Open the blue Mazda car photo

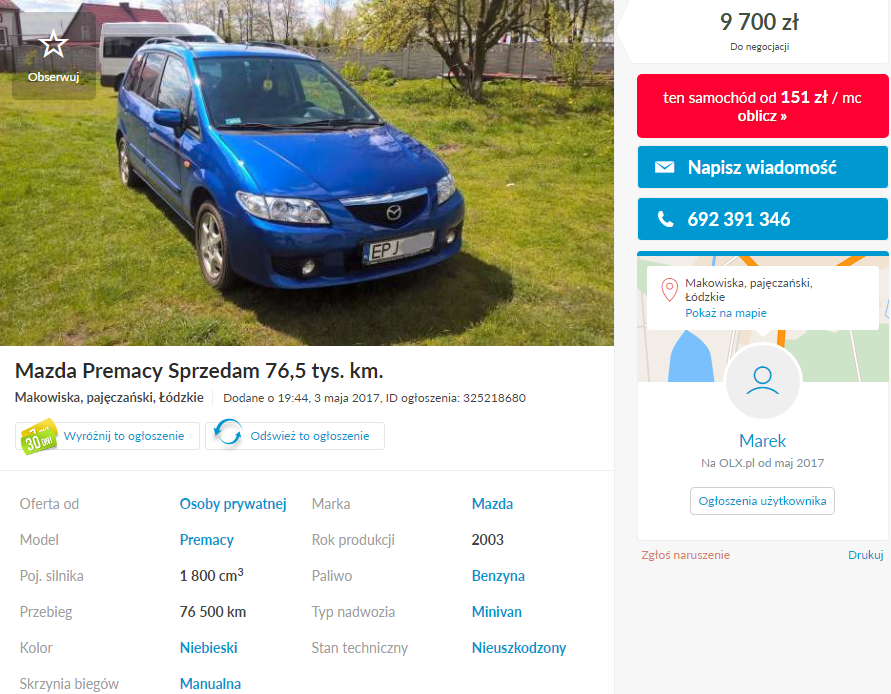(x=307, y=173)
